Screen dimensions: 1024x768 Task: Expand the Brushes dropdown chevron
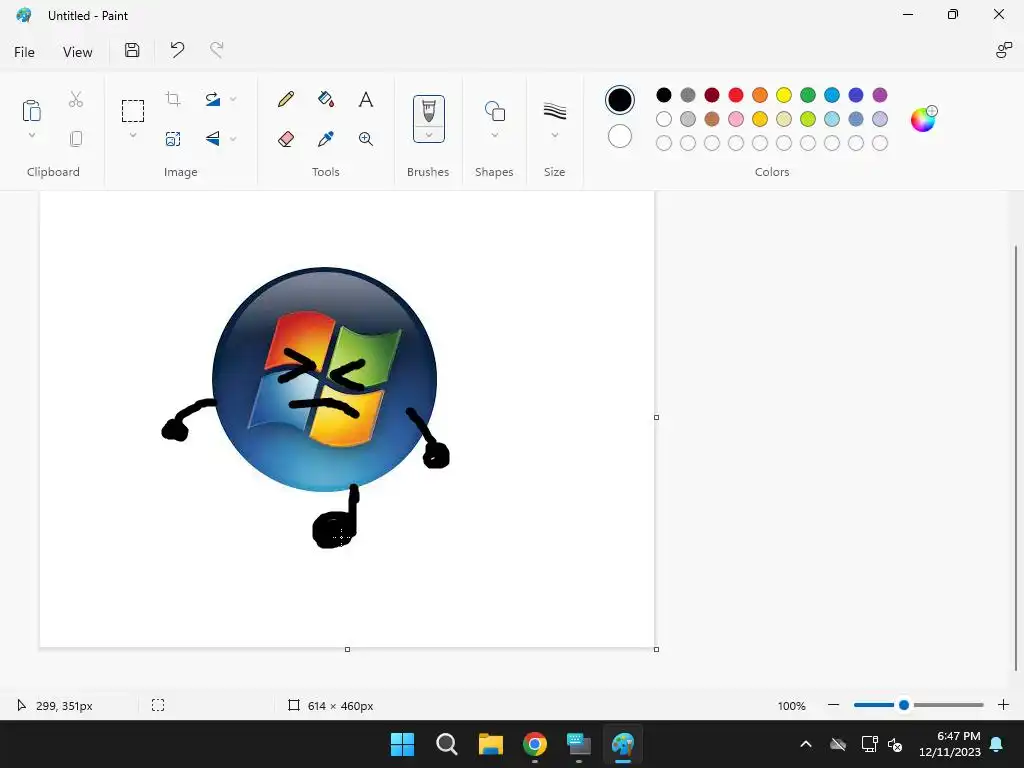tap(429, 135)
